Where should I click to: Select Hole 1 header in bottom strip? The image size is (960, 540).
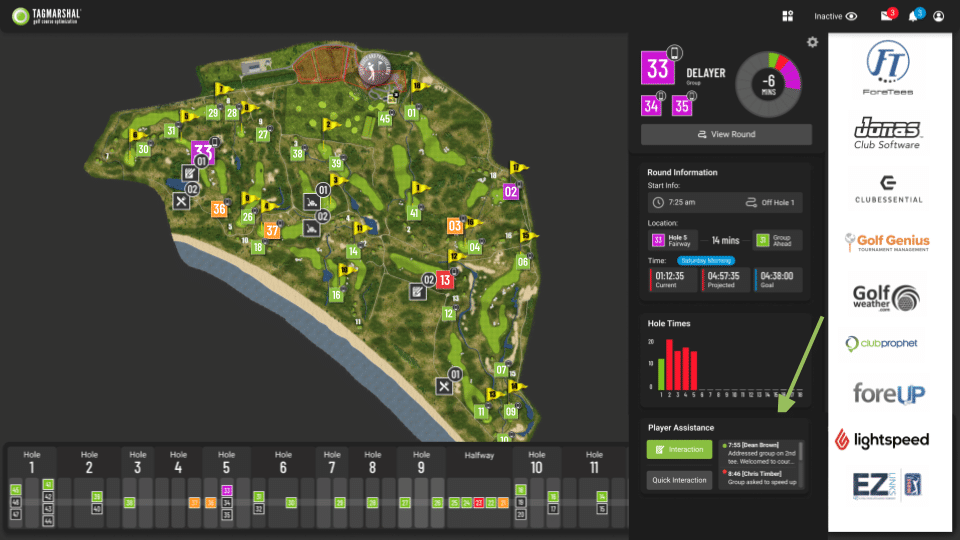click(32, 462)
